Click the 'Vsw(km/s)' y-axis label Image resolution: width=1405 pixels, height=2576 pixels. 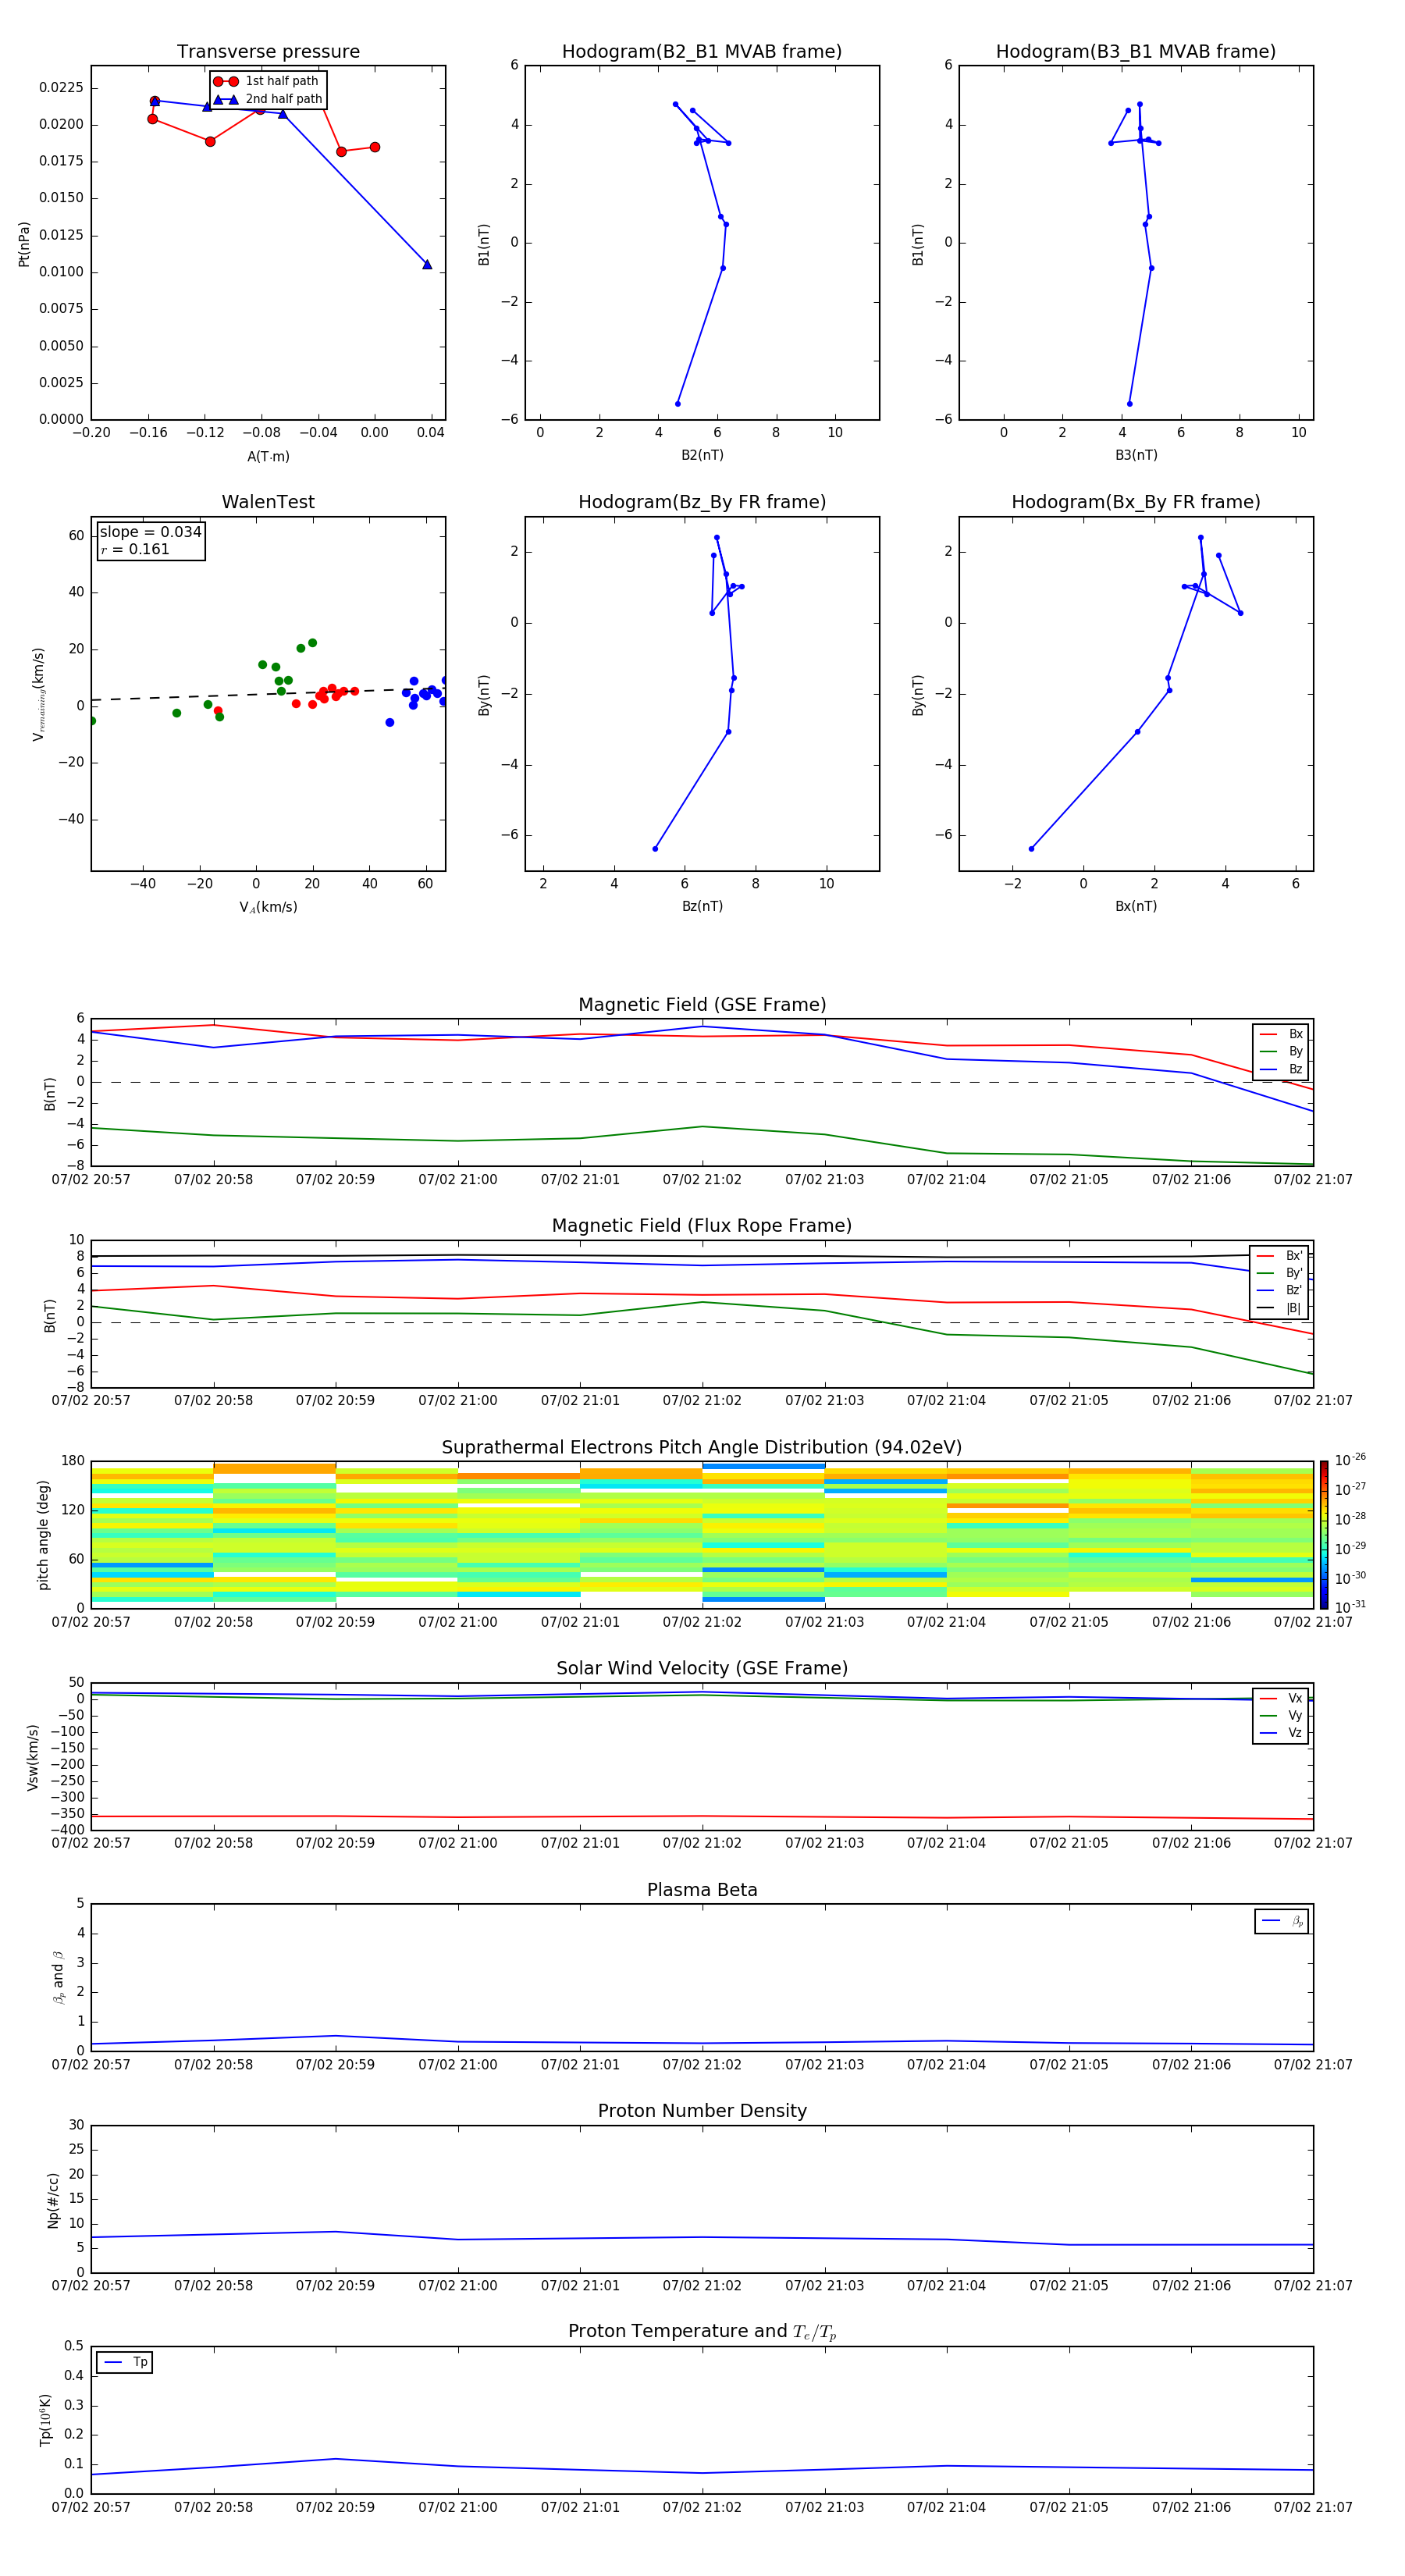(x=33, y=1757)
